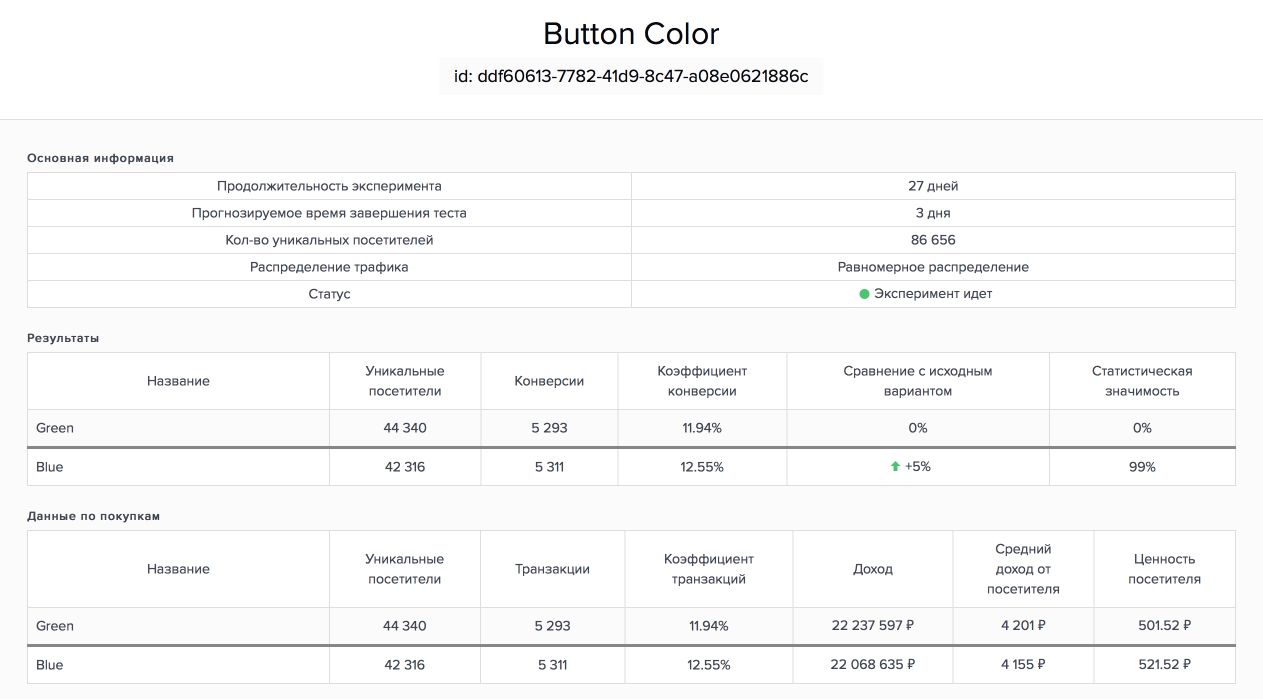1263x699 pixels.
Task: Click the Коэффициент конверсии column header
Action: point(702,381)
